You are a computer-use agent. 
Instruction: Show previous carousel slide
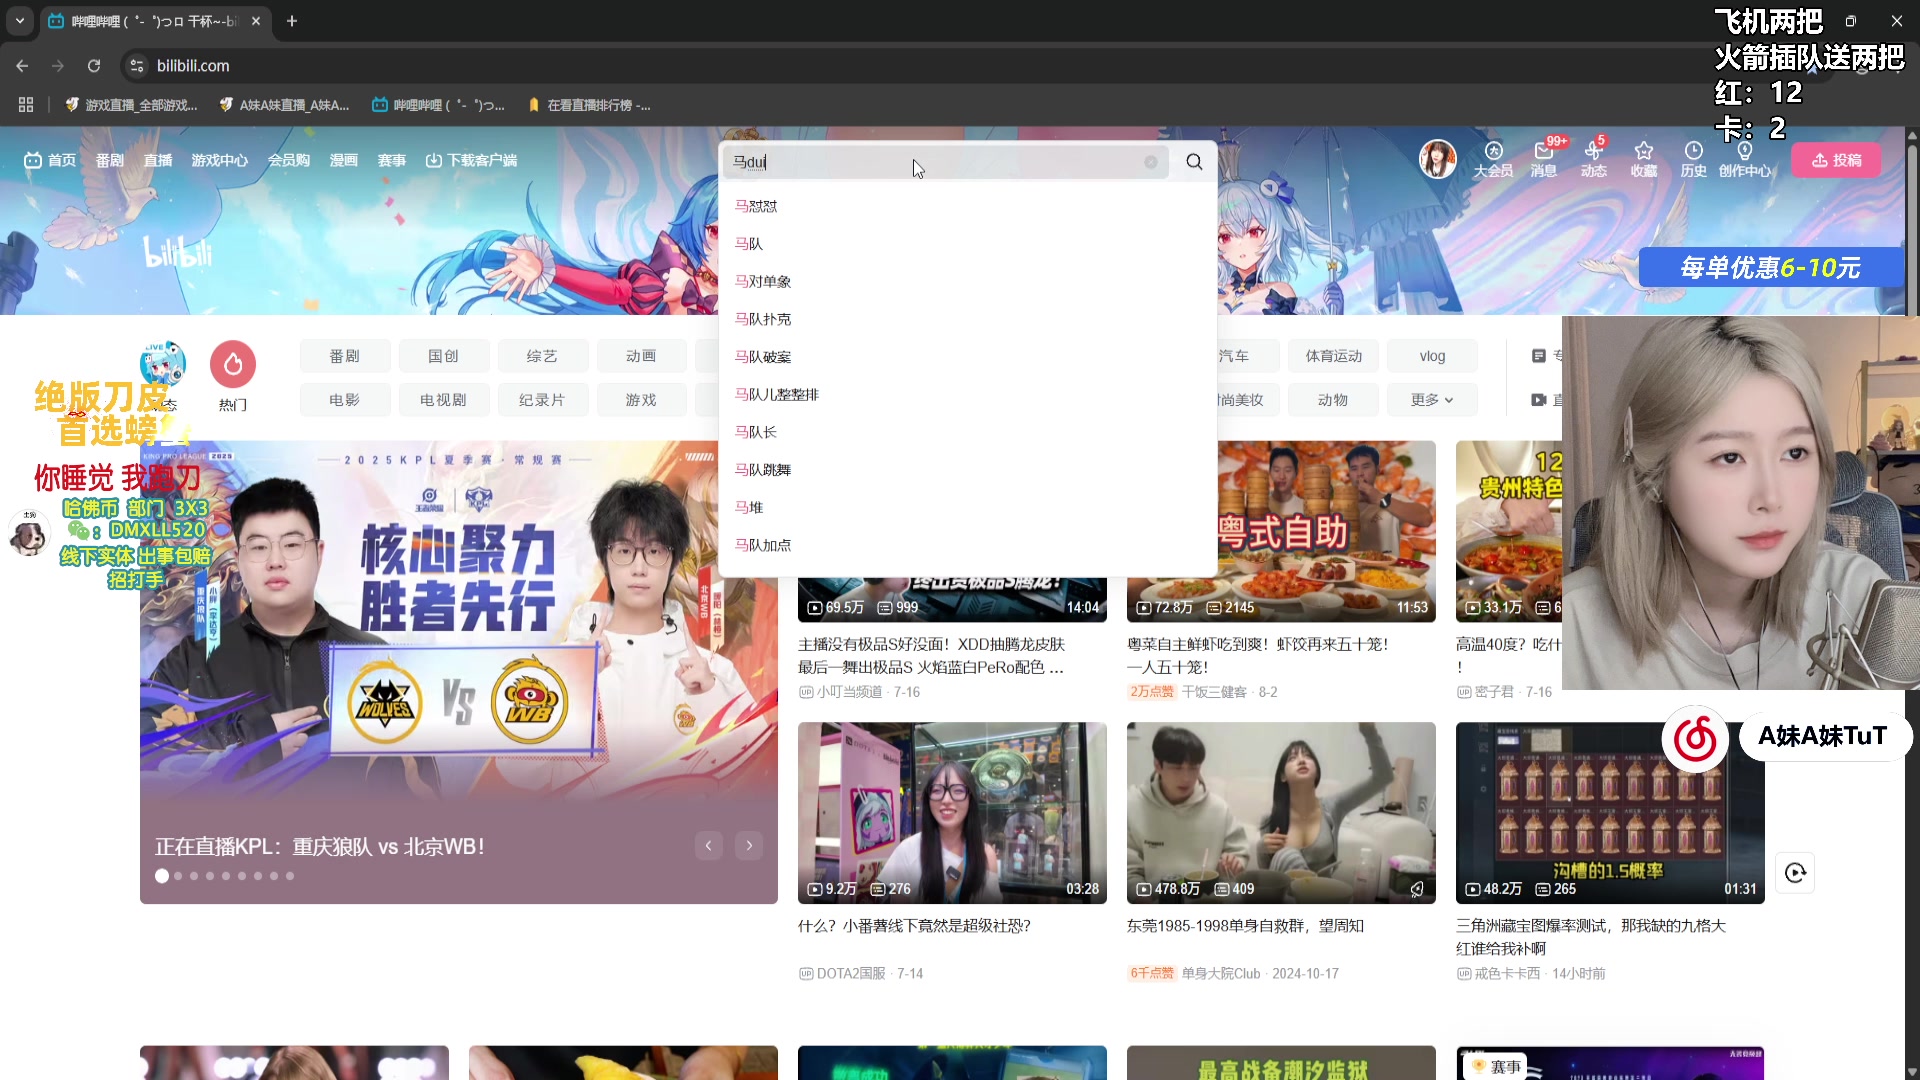coord(709,846)
